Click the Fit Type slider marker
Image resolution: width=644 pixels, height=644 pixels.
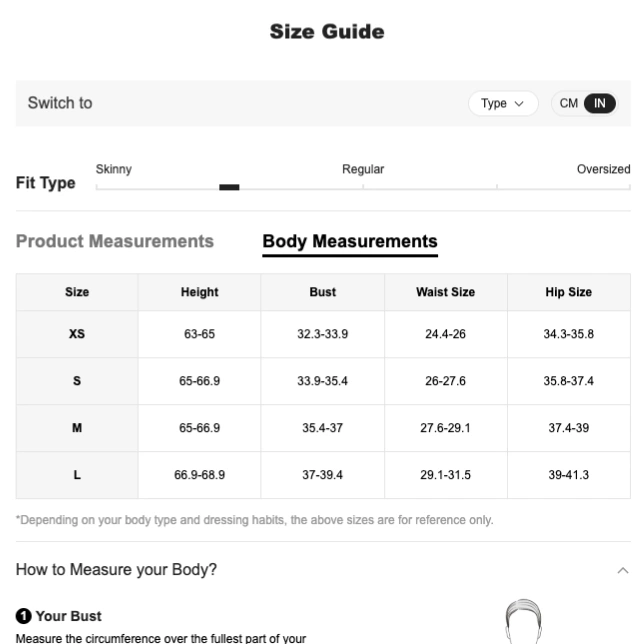(x=229, y=187)
